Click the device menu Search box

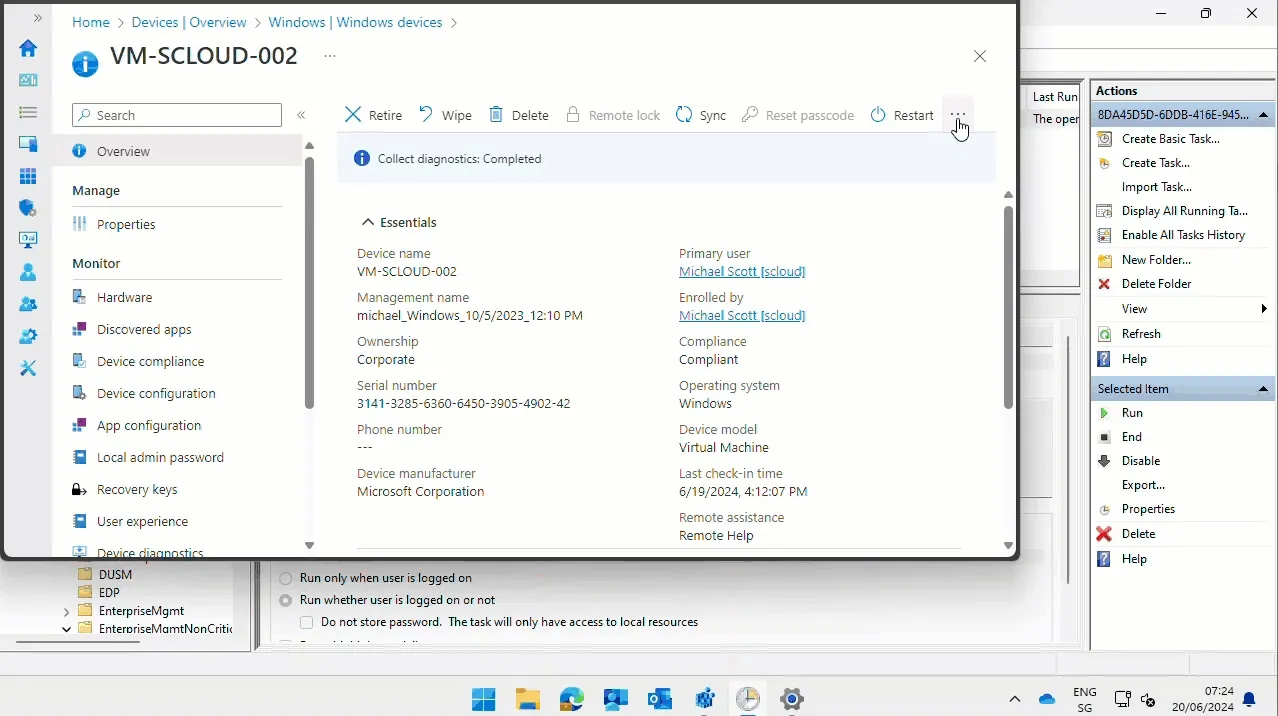(x=177, y=115)
